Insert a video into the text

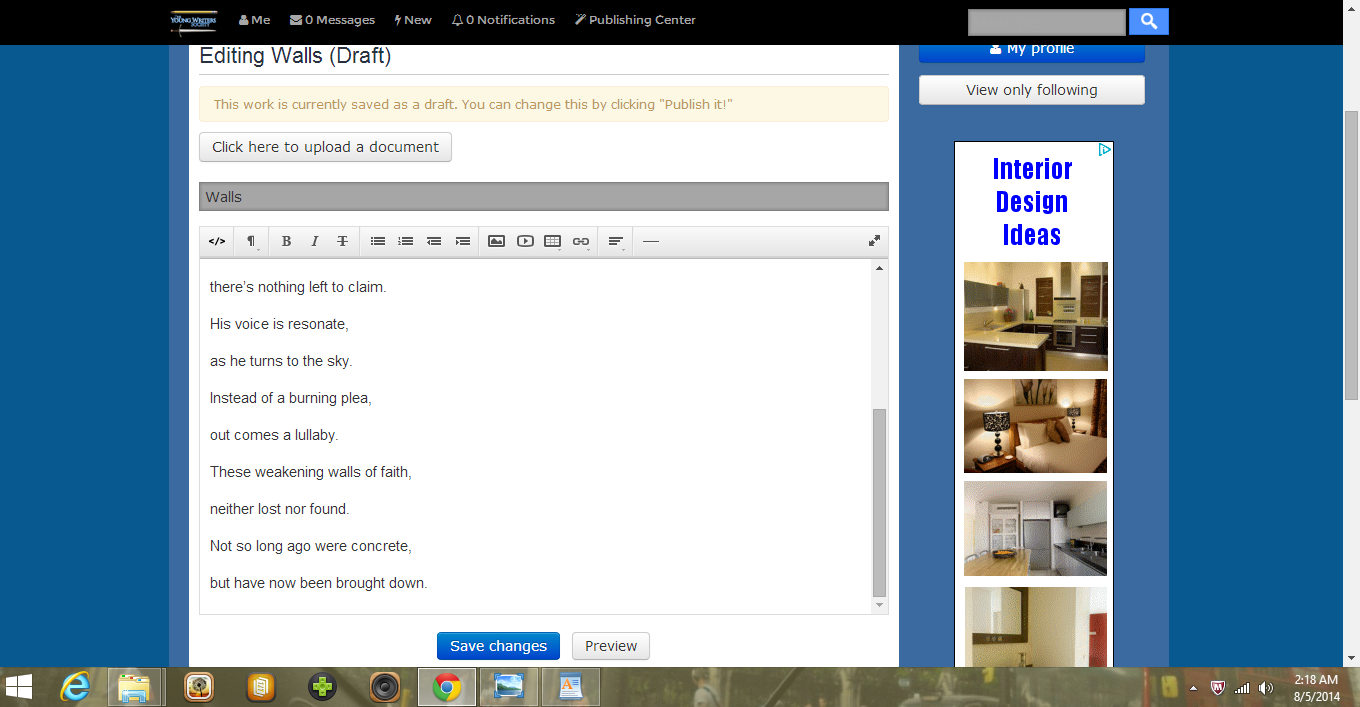[x=525, y=241]
